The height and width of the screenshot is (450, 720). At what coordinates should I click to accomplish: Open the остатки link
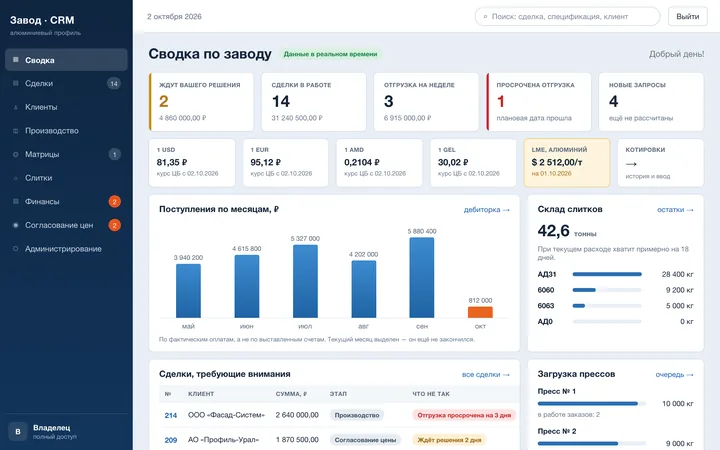[675, 209]
